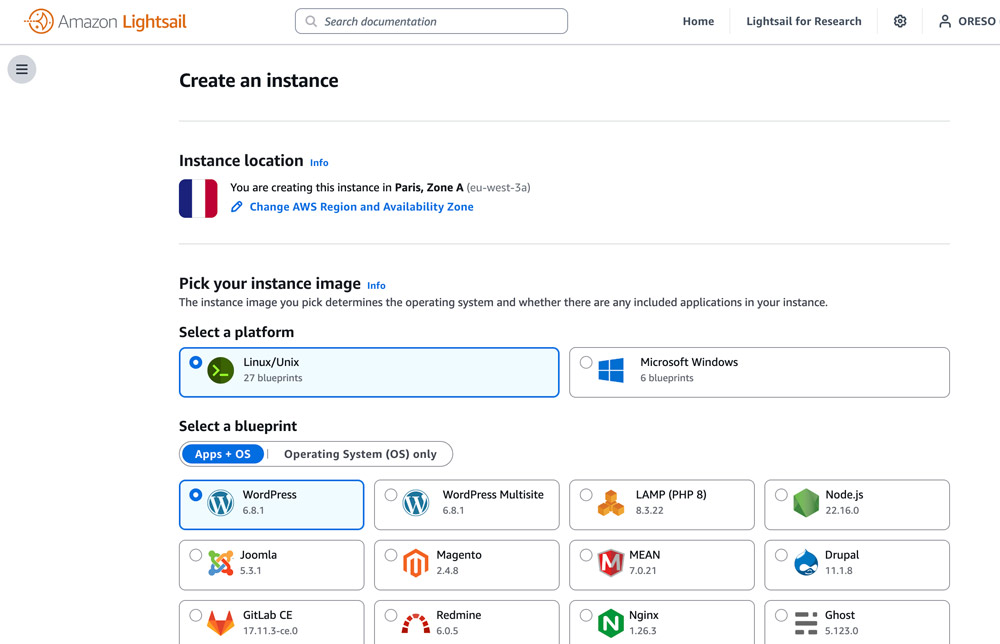Select the Drupal blueprint radio button
1000x644 pixels.
(781, 555)
